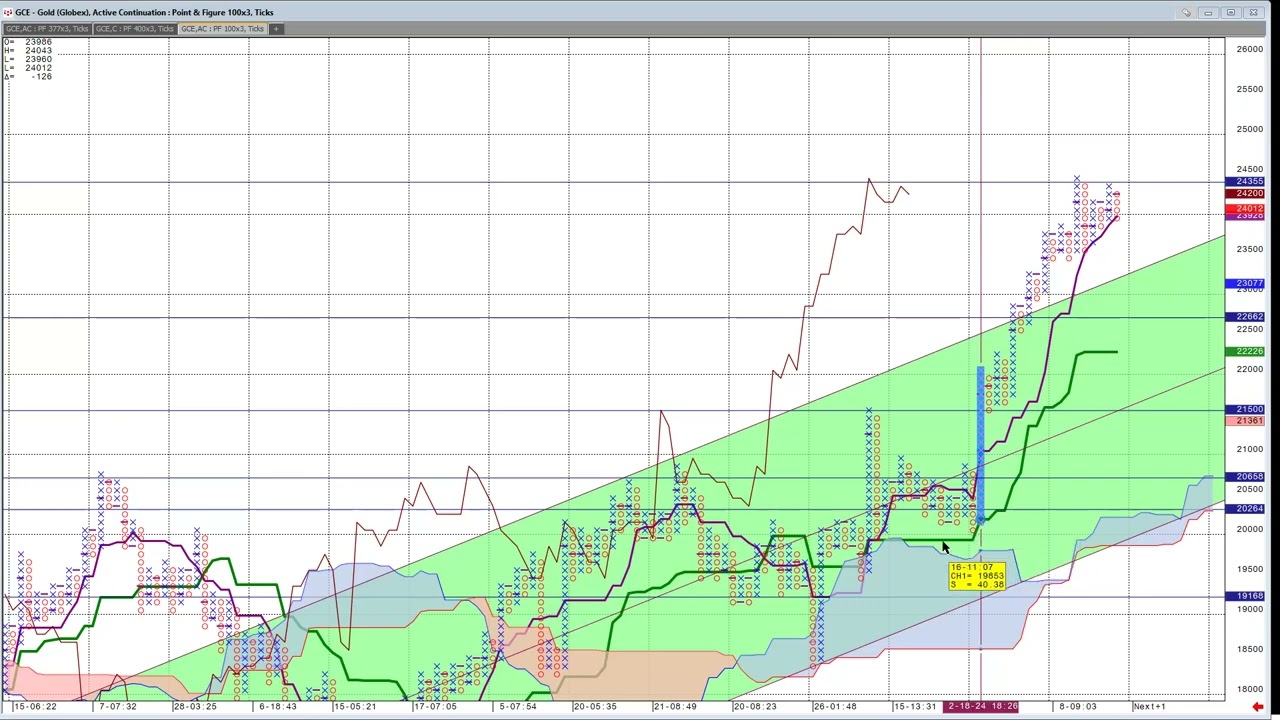Click the 8-09:03 time axis label
The image size is (1280, 720).
point(1077,707)
